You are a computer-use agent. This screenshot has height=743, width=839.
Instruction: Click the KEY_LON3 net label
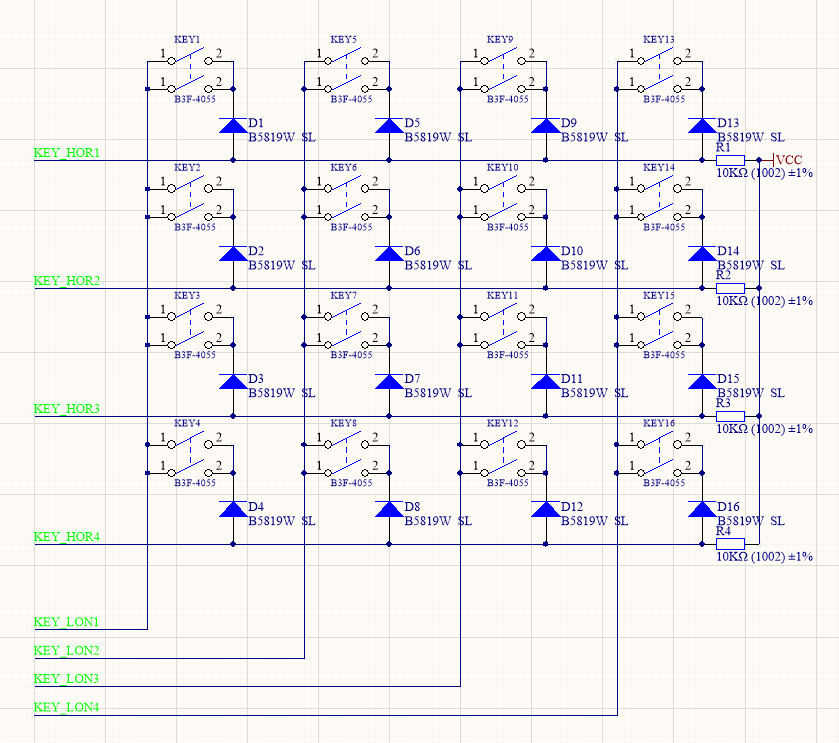coord(66,679)
